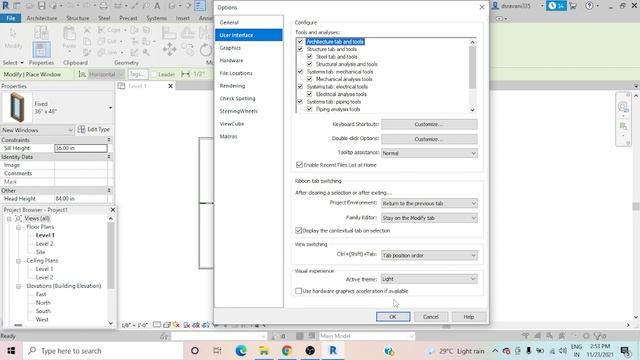Screen dimensions: 640x360
Task: Click the Save icon in quick access toolbar
Action: pyautogui.click(x=42, y=6)
